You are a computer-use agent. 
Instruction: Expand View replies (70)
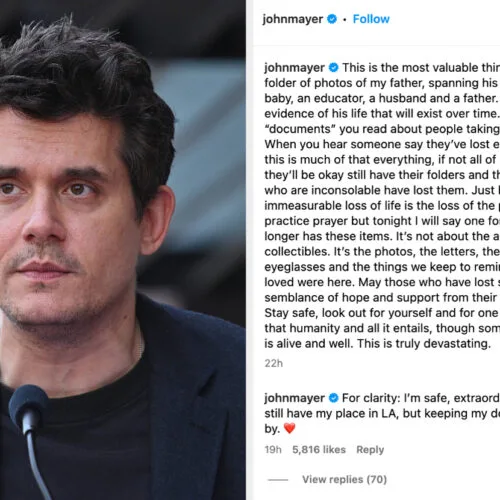coord(344,479)
